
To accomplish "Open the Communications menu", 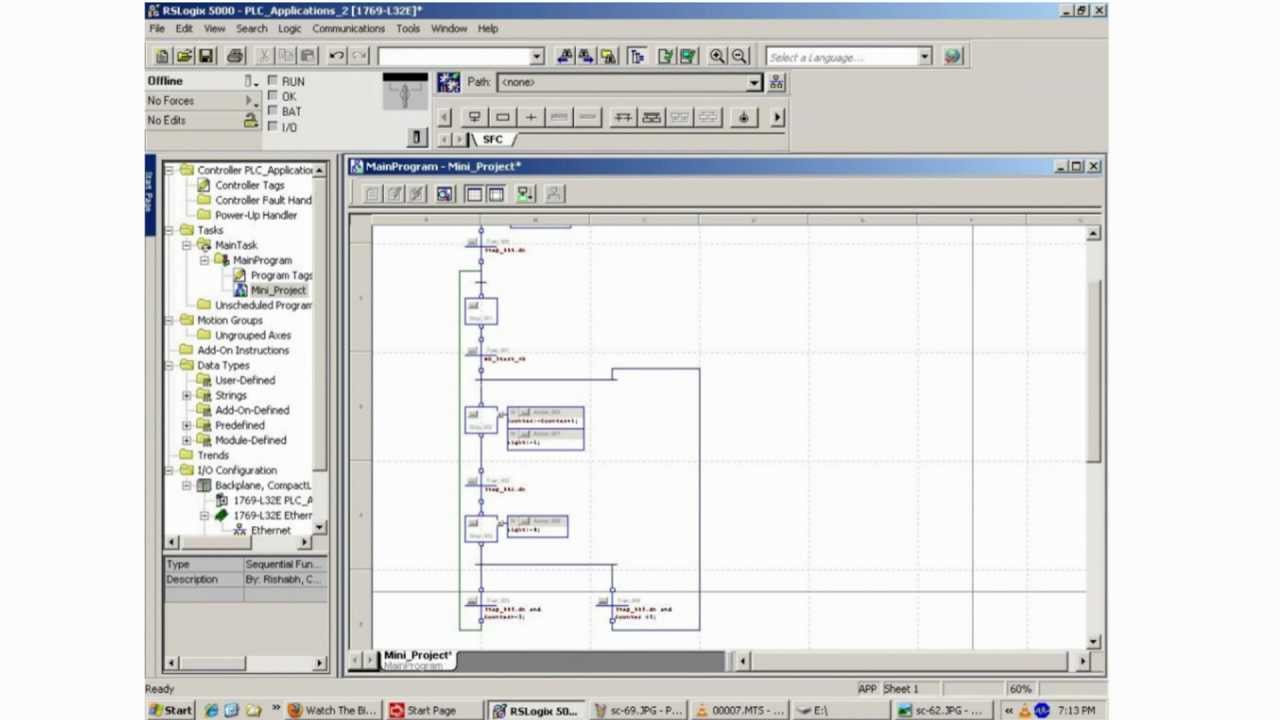I will pos(348,29).
